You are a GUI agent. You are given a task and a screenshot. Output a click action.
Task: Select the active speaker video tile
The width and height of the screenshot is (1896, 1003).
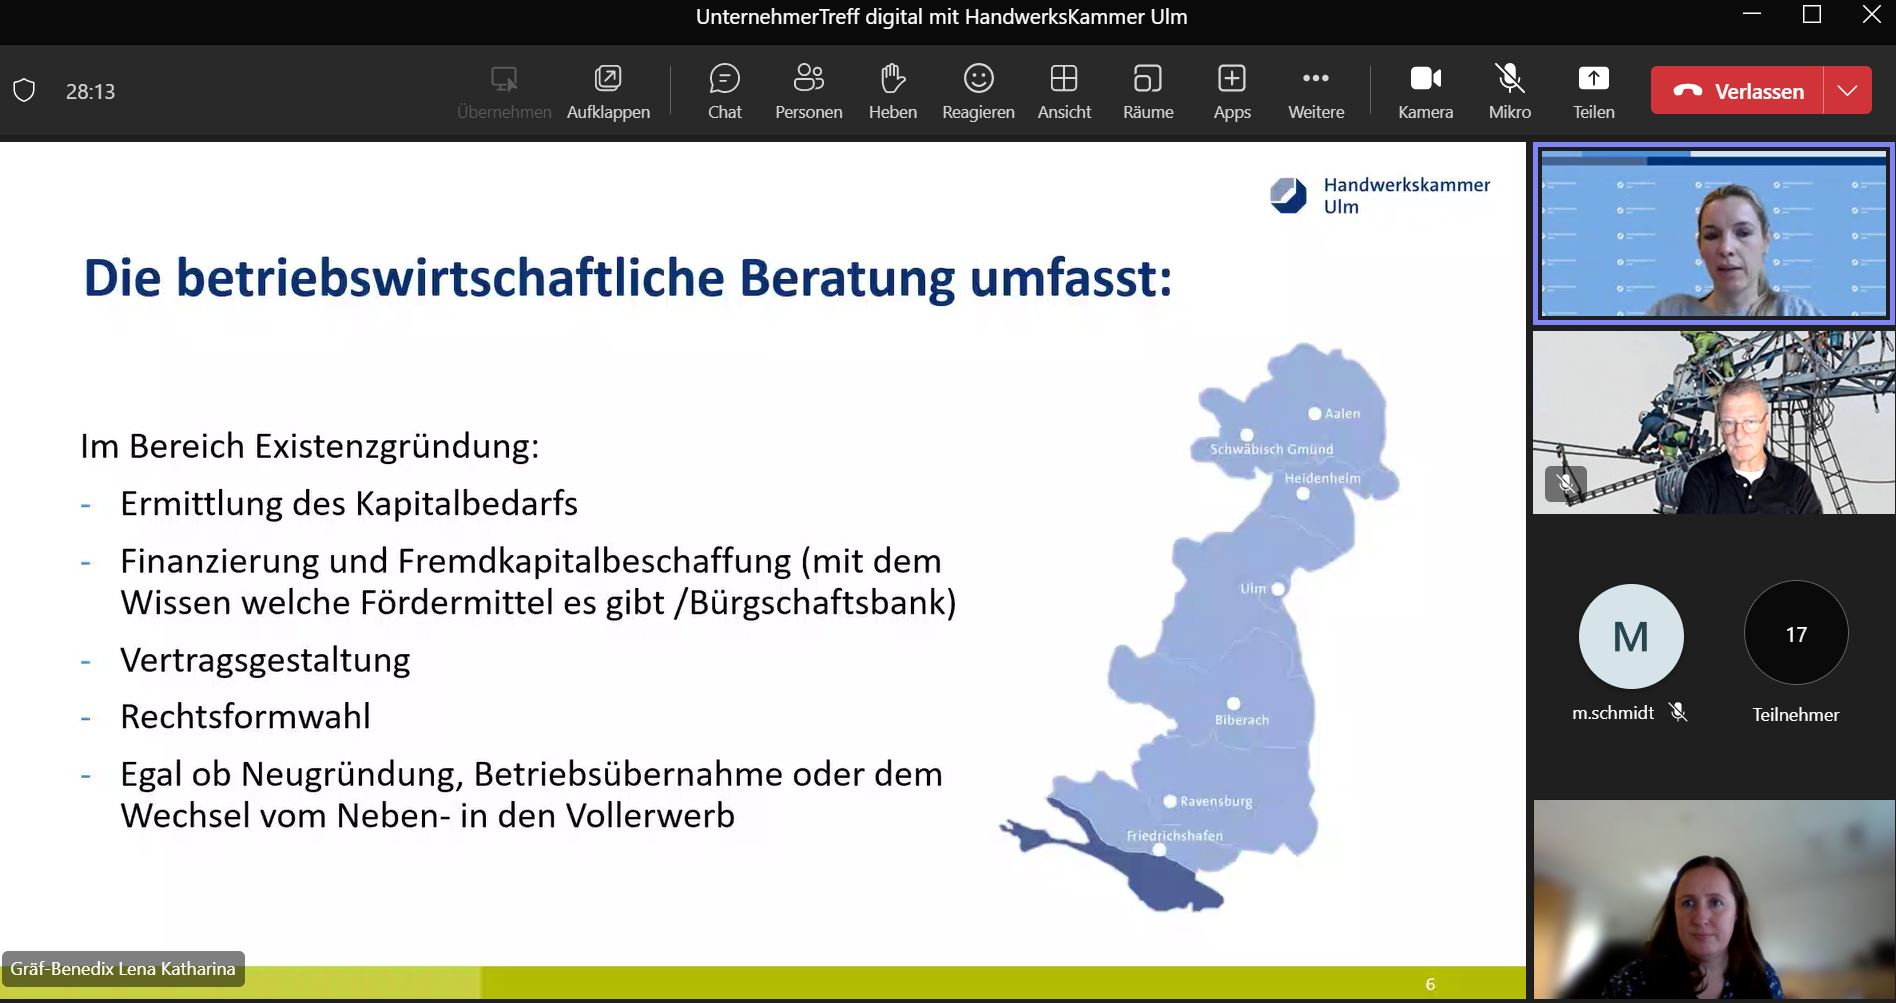point(1713,234)
